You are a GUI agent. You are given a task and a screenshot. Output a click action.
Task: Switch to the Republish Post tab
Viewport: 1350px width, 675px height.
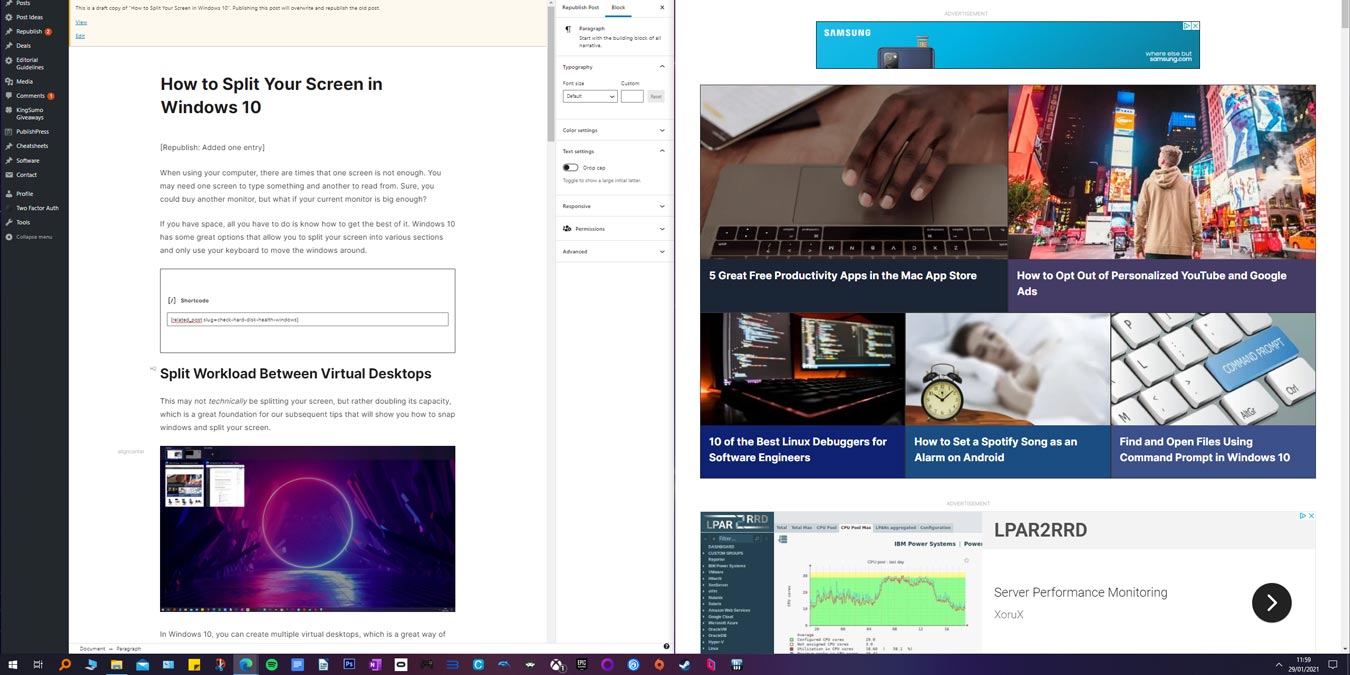click(x=583, y=7)
